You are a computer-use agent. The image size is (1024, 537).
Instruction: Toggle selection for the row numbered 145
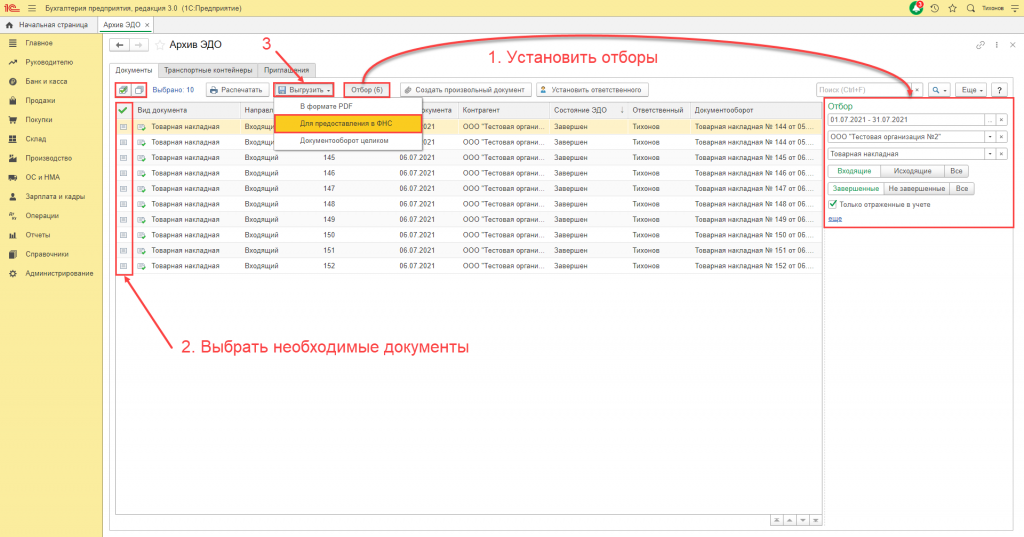coord(123,157)
